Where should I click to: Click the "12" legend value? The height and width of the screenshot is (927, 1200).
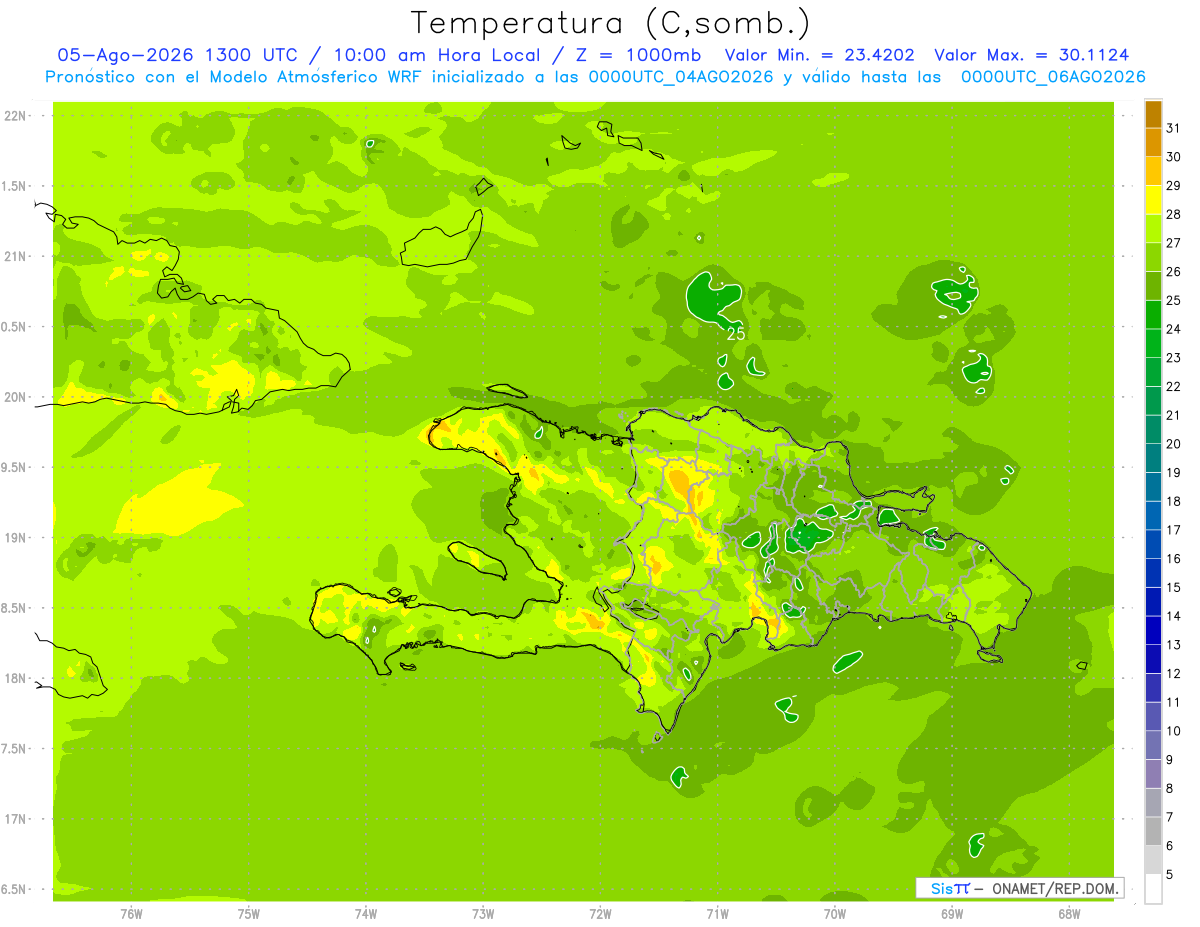[x=1174, y=674]
